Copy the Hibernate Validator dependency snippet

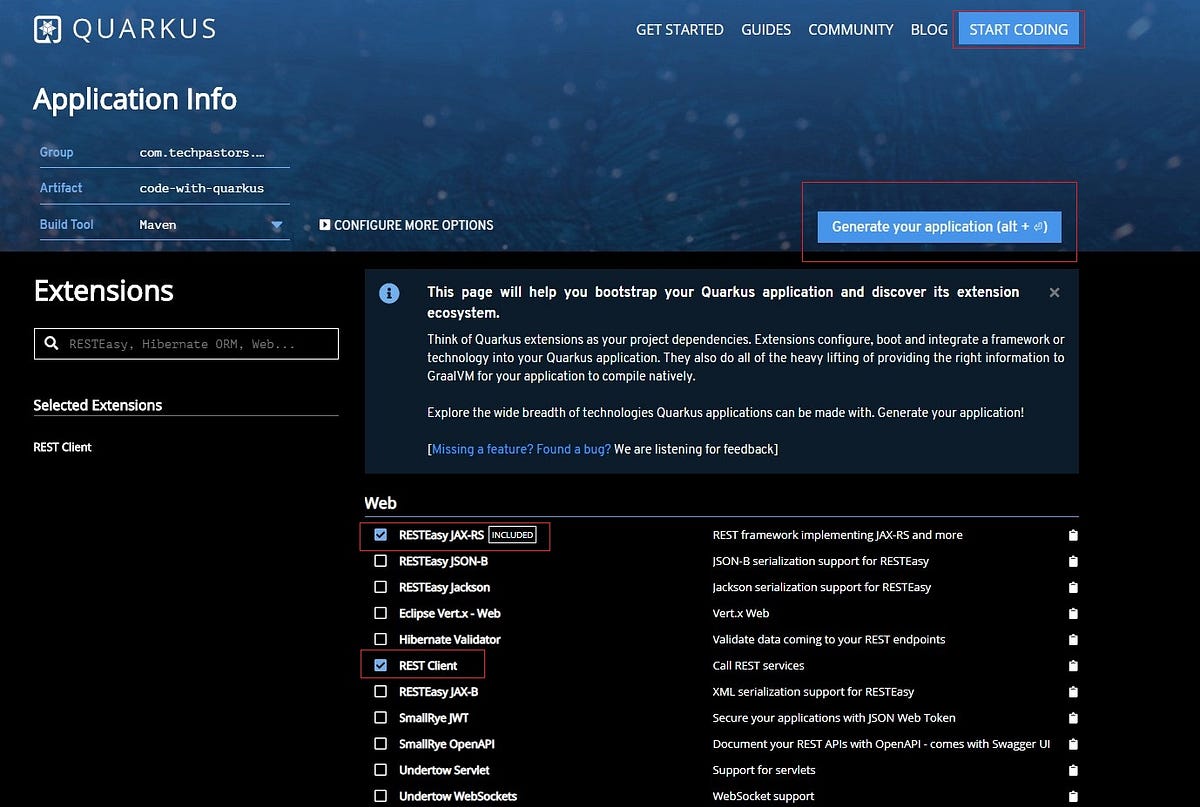[x=1072, y=639]
